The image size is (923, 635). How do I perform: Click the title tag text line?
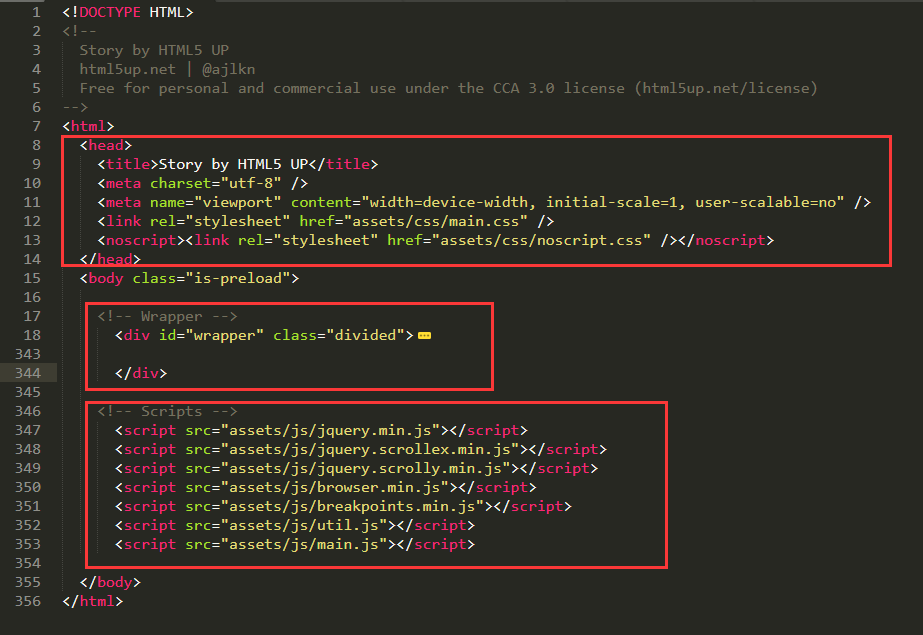pos(238,164)
